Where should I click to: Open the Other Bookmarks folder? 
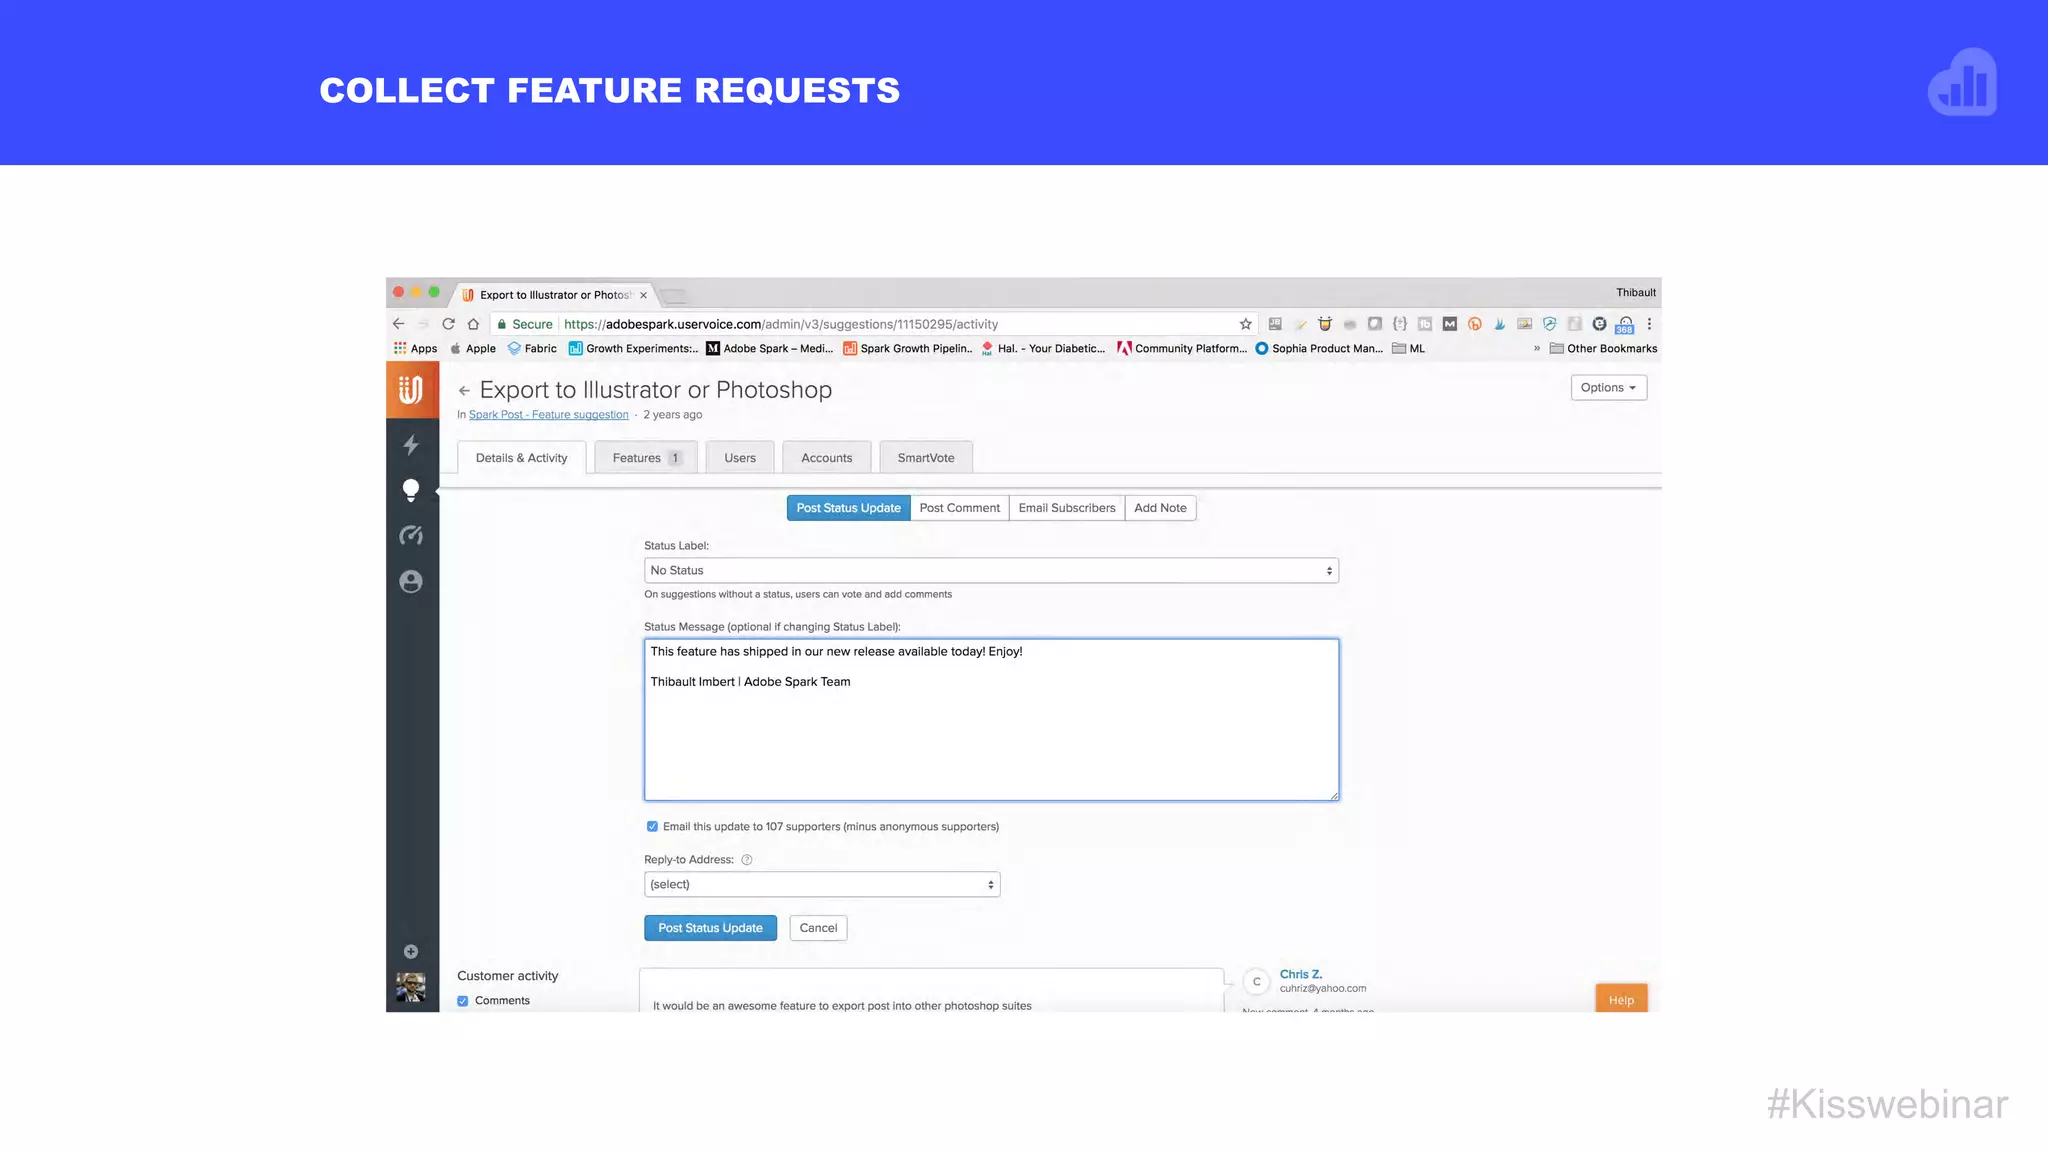[x=1603, y=349]
